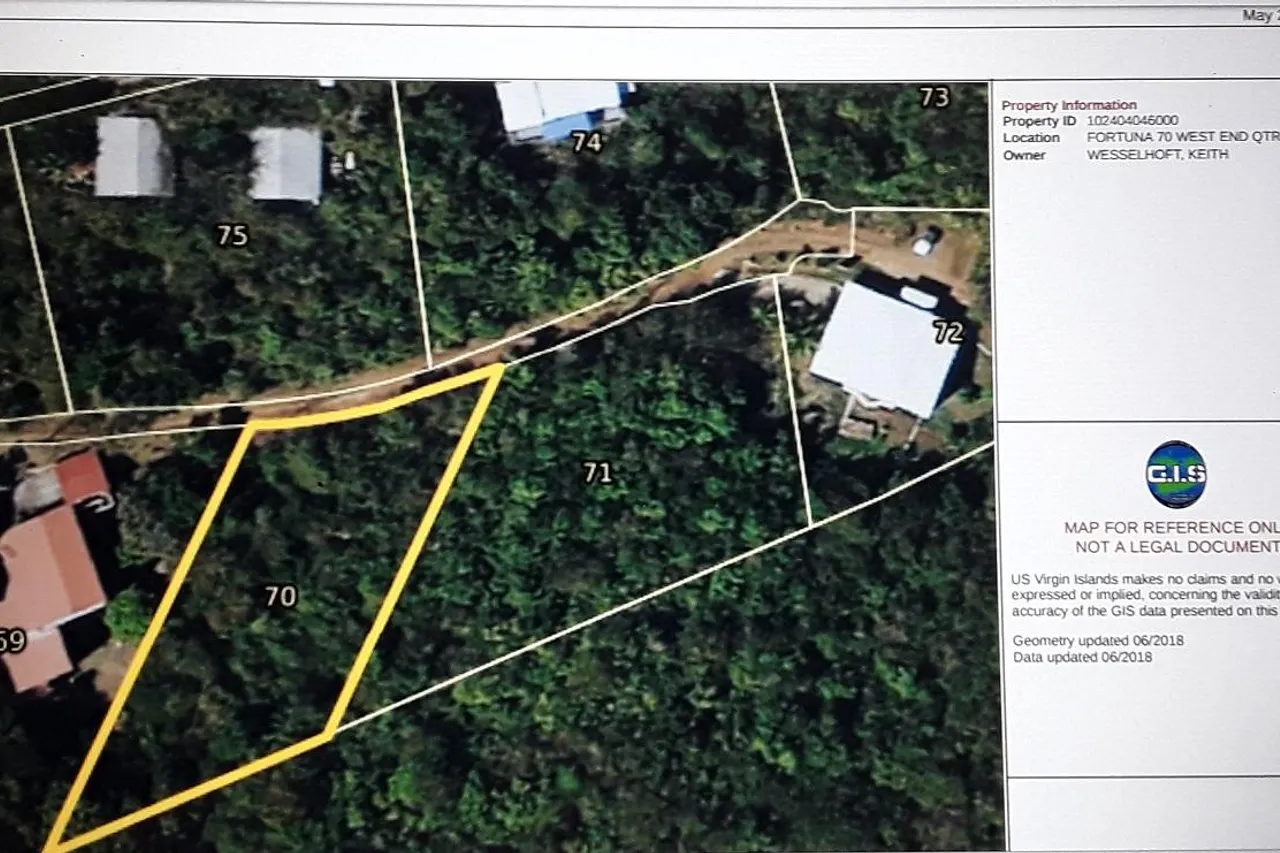Click the Property Information heading
1280x853 pixels.
[x=1068, y=105]
